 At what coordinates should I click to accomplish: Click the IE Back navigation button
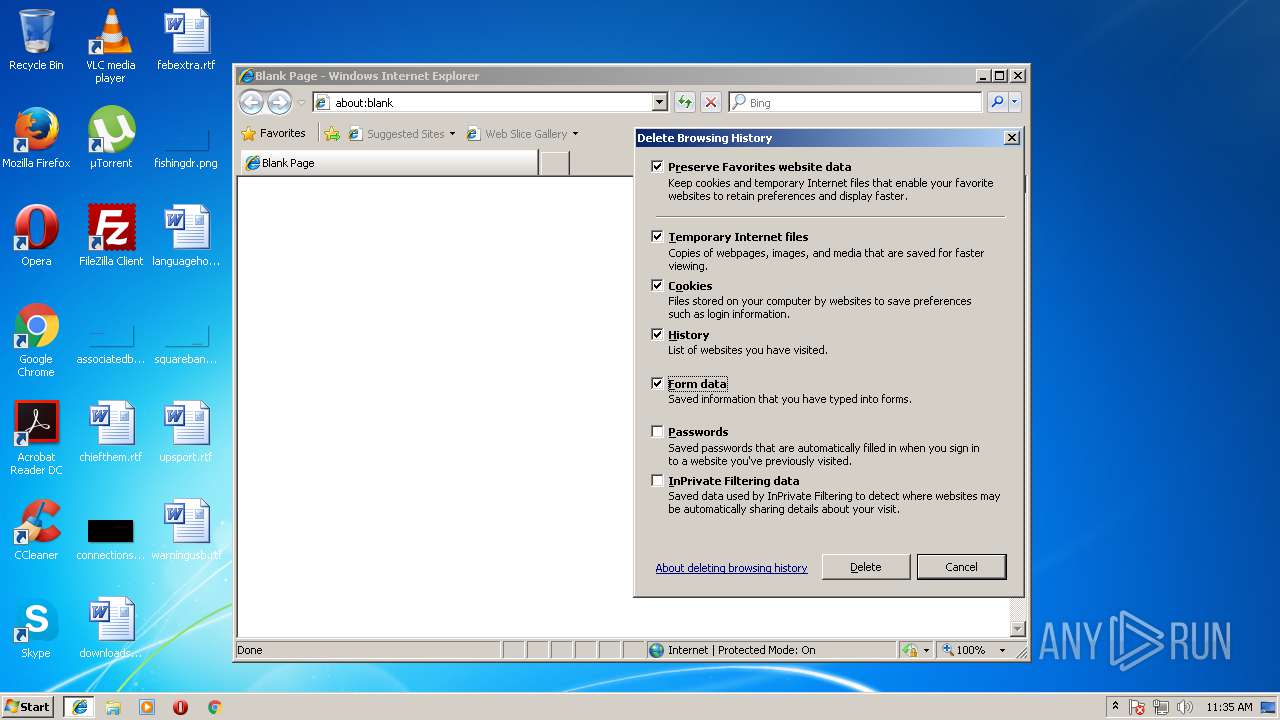(x=251, y=102)
